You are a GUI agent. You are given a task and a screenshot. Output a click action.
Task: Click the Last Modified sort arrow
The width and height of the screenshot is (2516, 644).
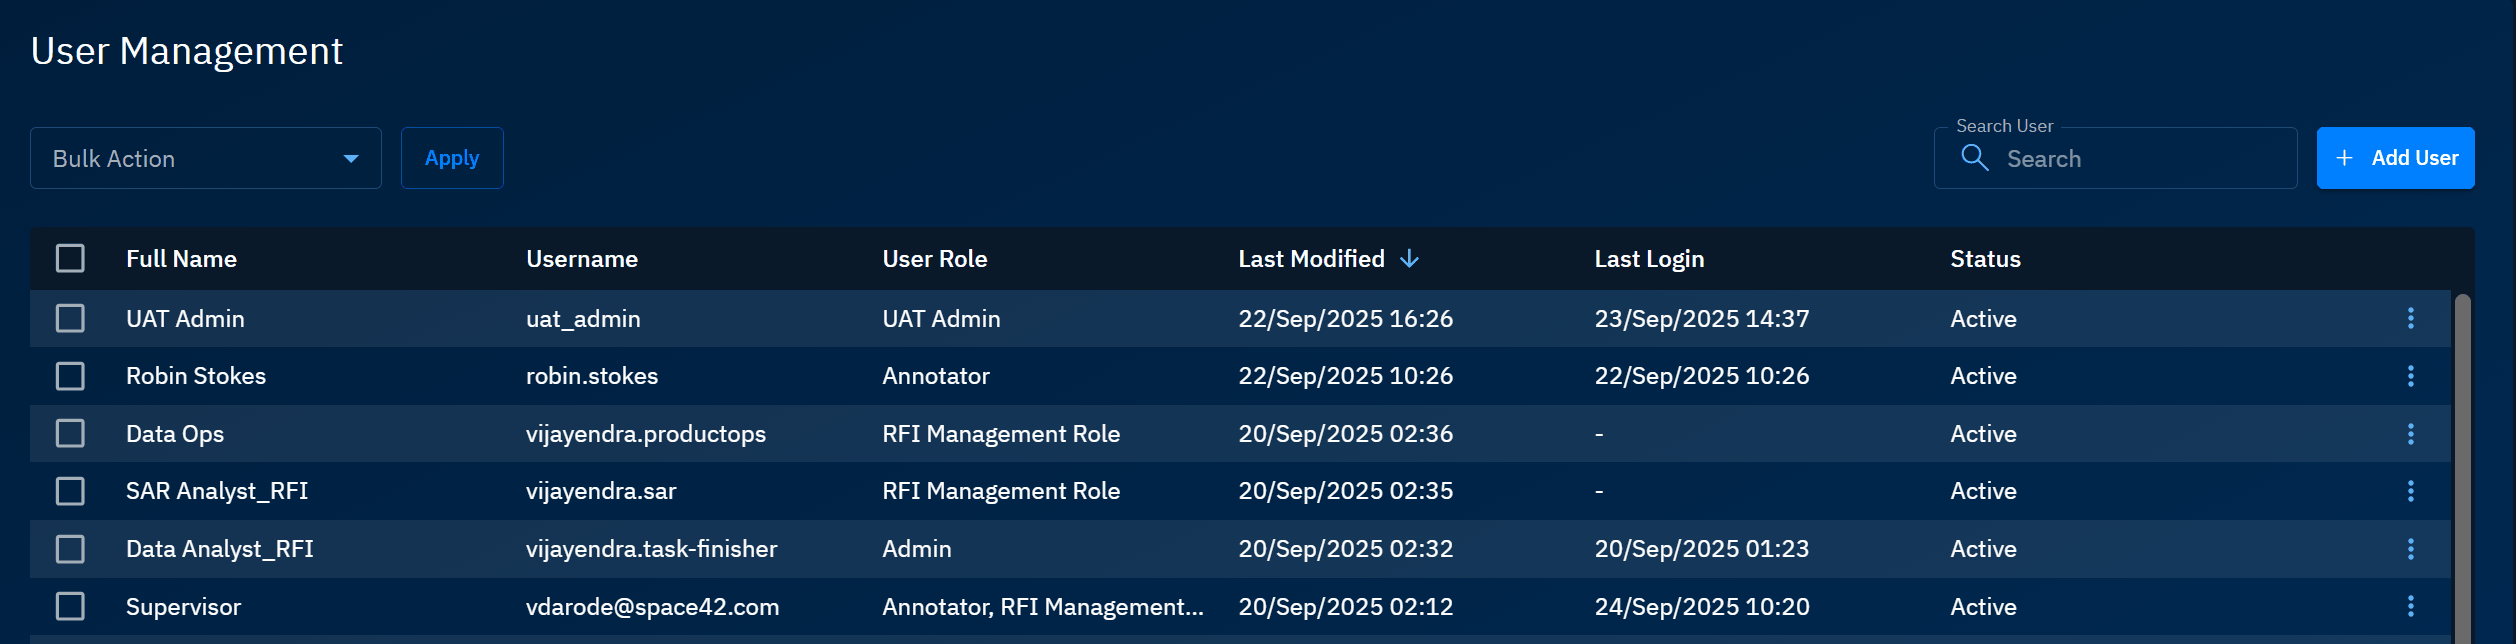pyautogui.click(x=1409, y=259)
